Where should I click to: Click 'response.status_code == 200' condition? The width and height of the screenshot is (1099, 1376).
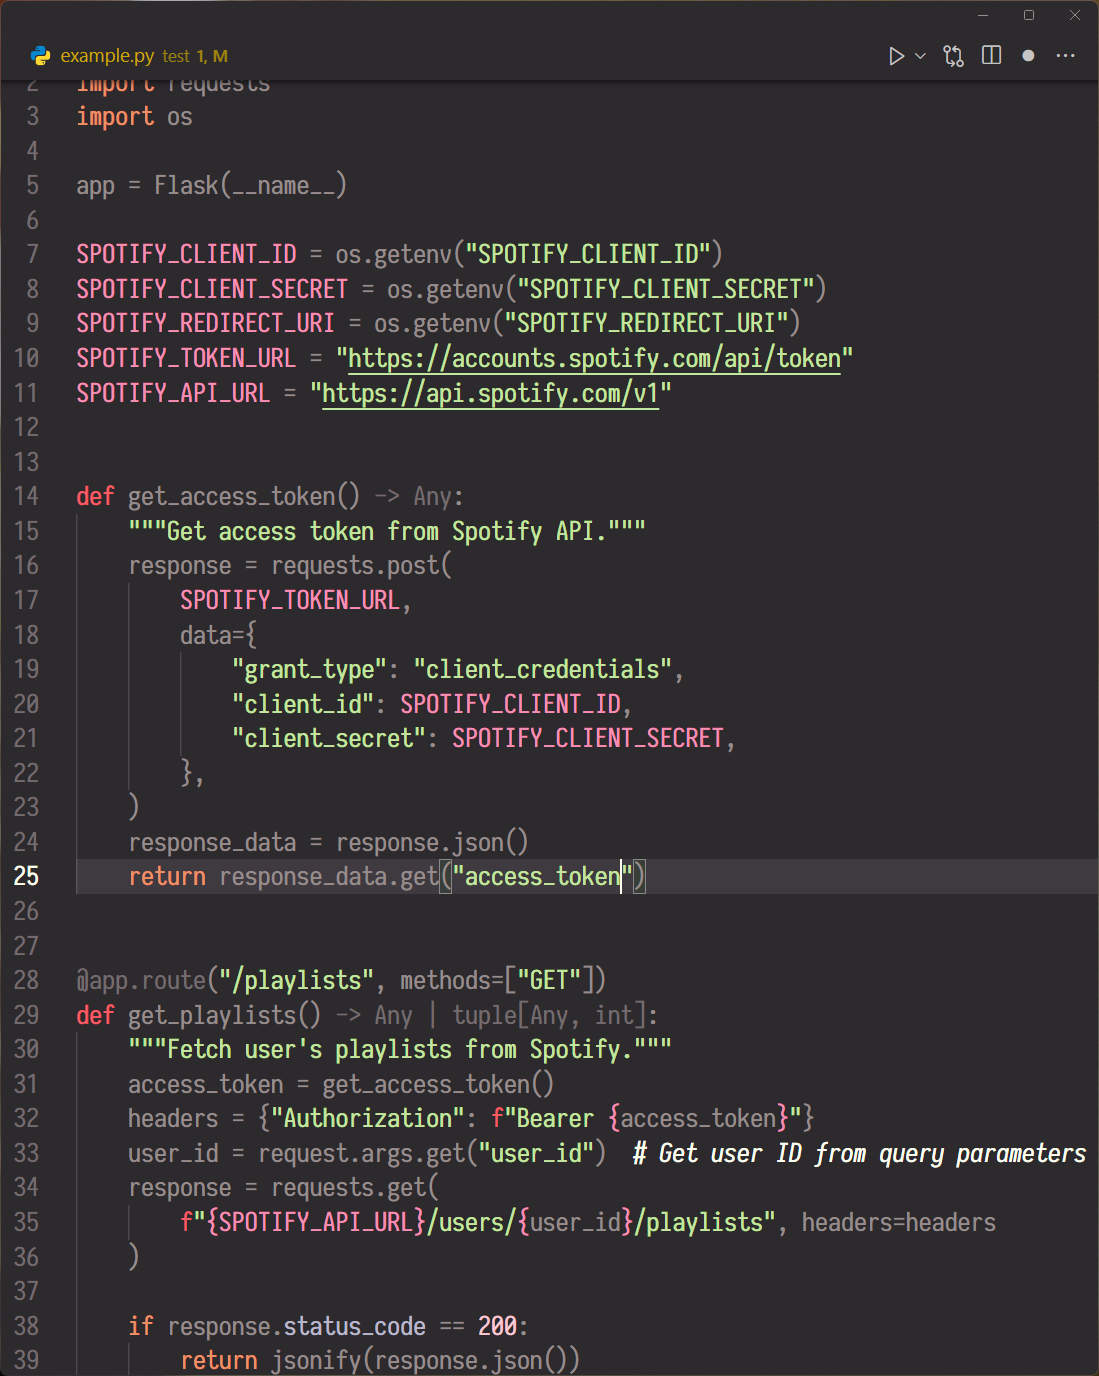(342, 1327)
